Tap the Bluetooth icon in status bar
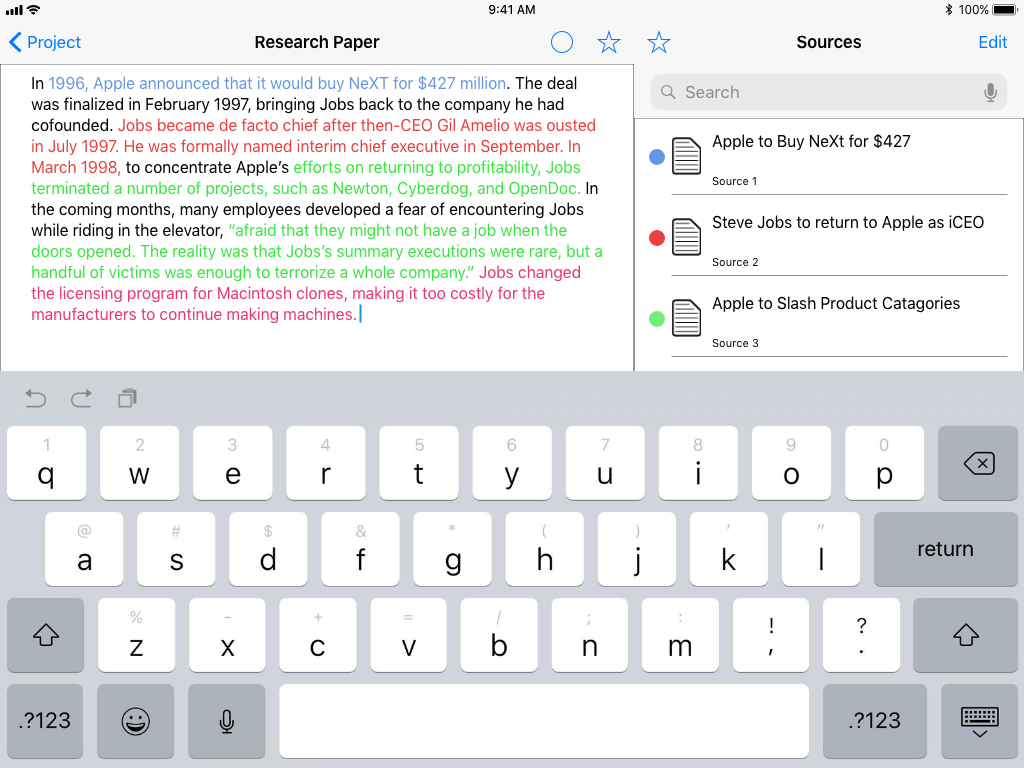 click(x=949, y=10)
